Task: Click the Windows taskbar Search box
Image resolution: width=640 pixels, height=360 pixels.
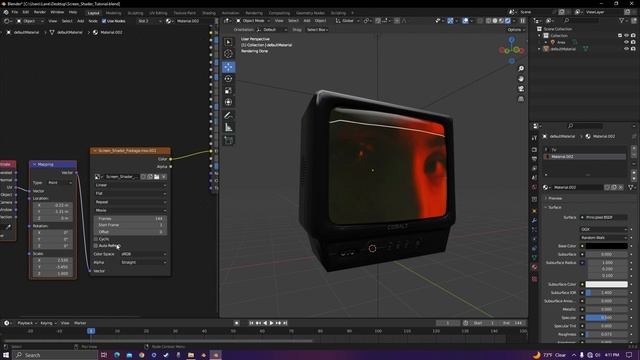Action: click(55, 355)
